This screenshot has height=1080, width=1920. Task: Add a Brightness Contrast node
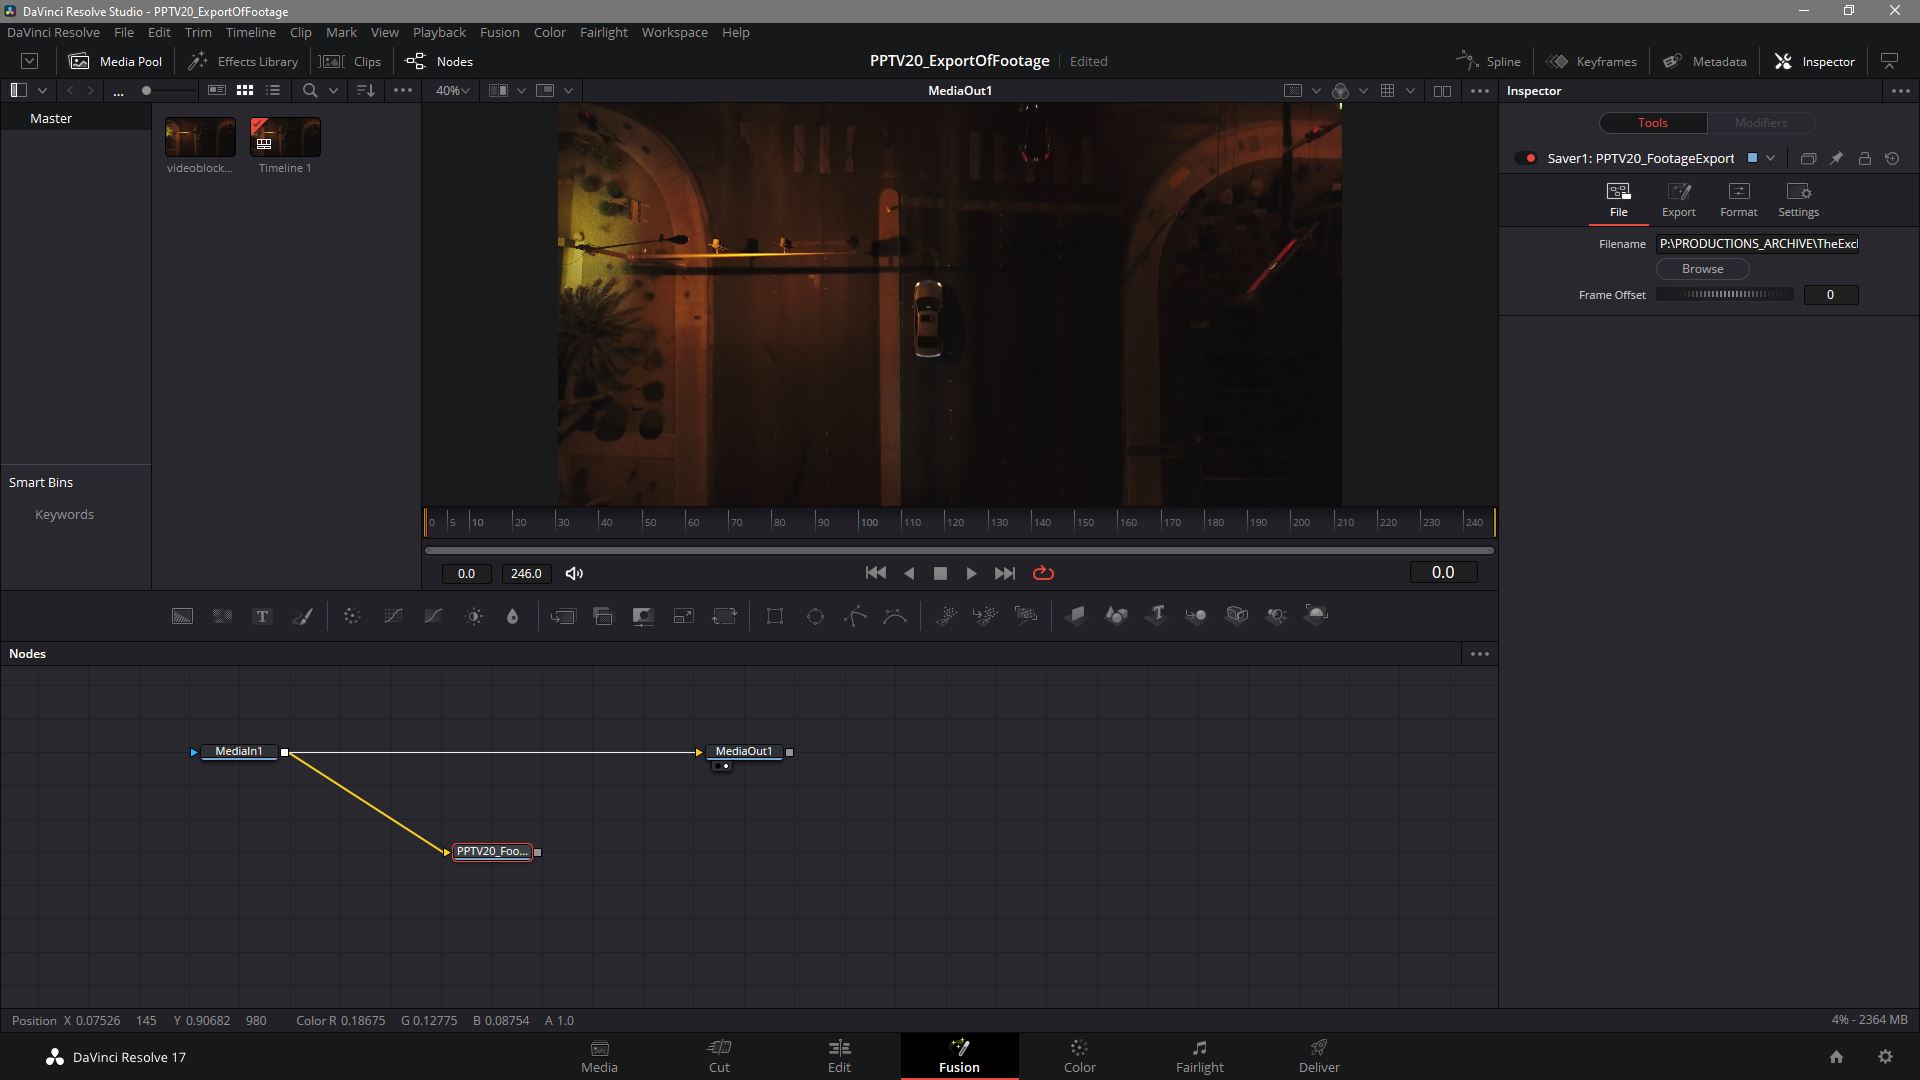pyautogui.click(x=474, y=616)
